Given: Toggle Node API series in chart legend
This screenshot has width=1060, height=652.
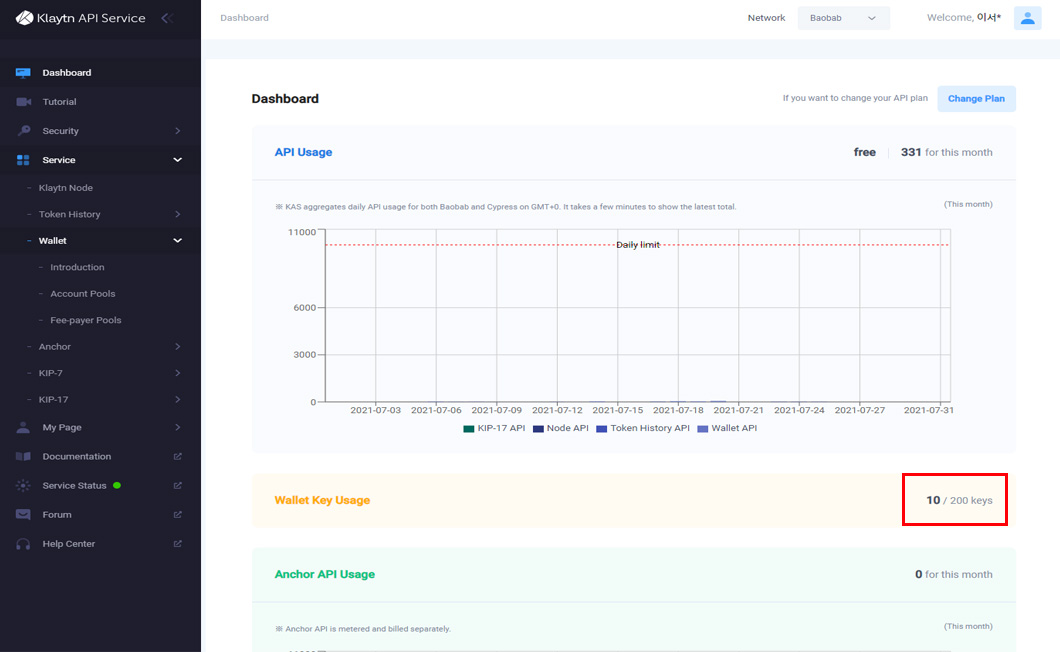Looking at the screenshot, I should (560, 428).
